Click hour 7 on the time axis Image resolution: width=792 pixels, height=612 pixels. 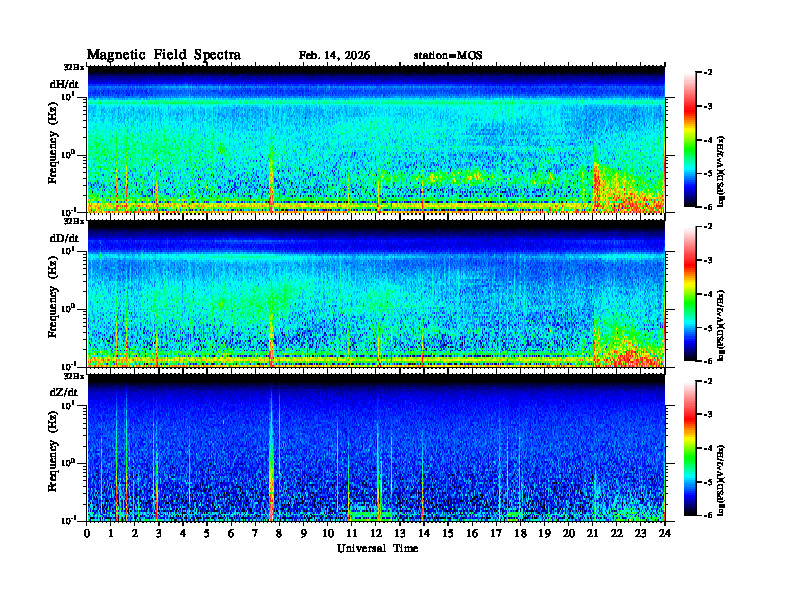click(x=255, y=534)
